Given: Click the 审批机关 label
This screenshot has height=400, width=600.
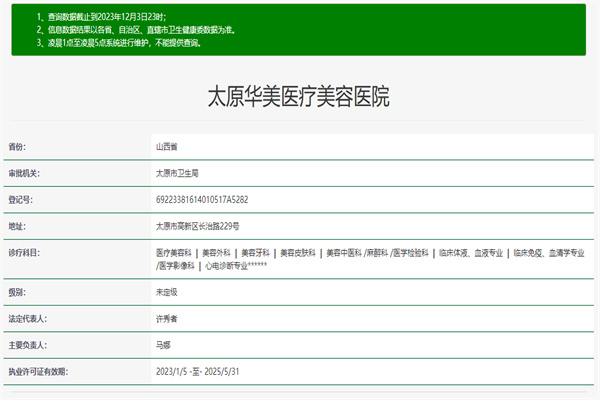Looking at the screenshot, I should 24,173.
